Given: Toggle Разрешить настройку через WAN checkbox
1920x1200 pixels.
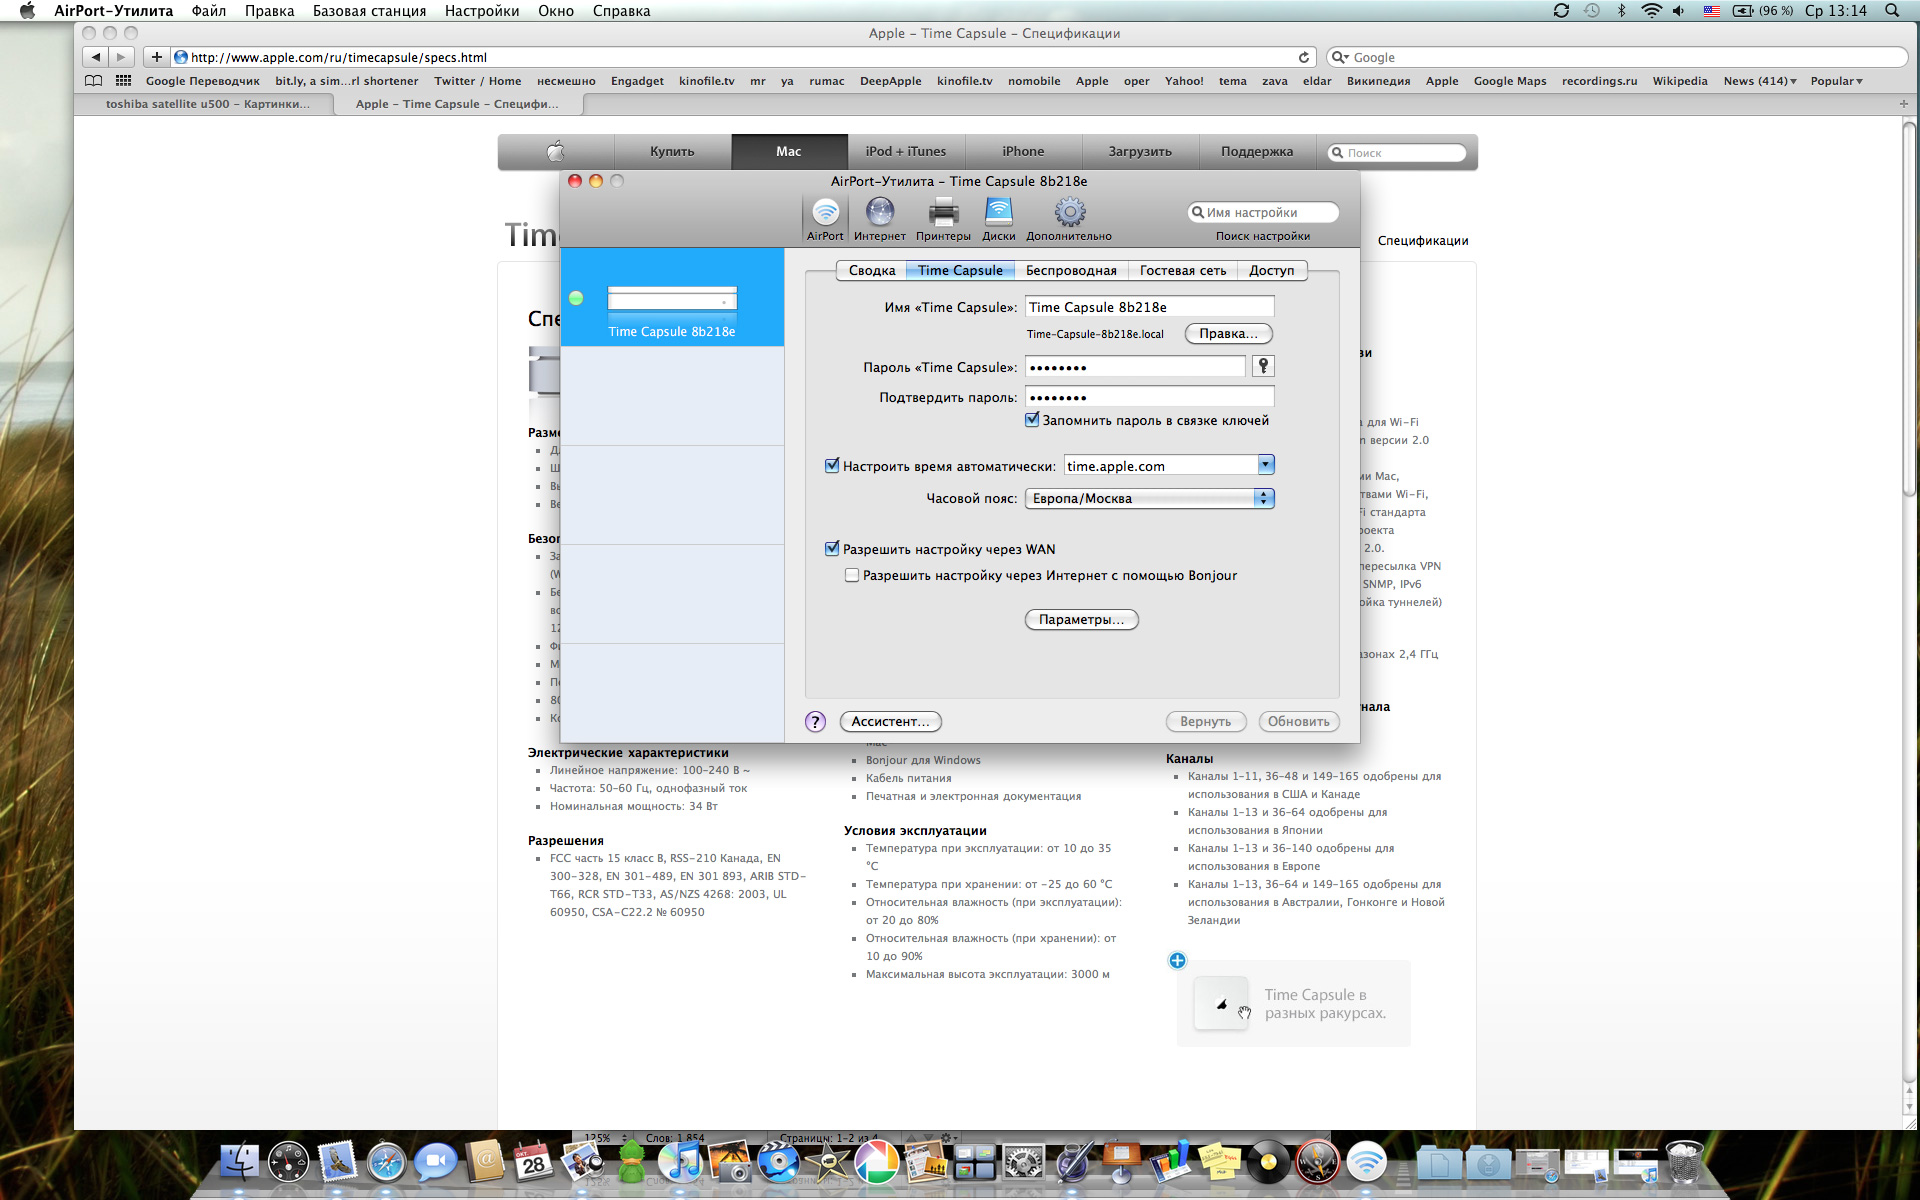Looking at the screenshot, I should coord(832,548).
